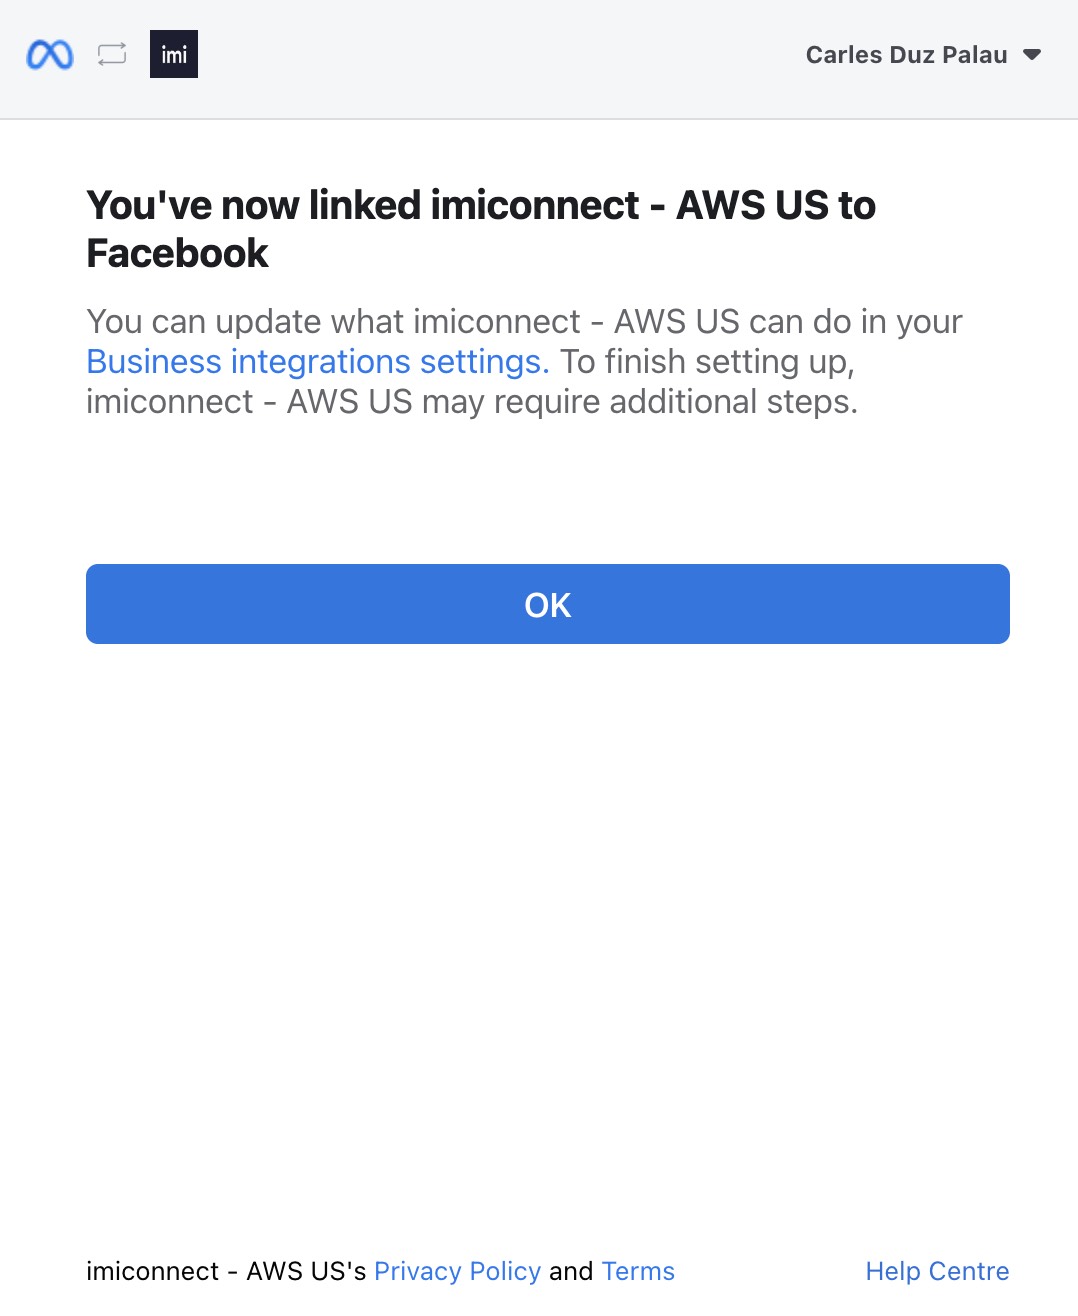Click the word "and" between footer links

coord(571,1271)
